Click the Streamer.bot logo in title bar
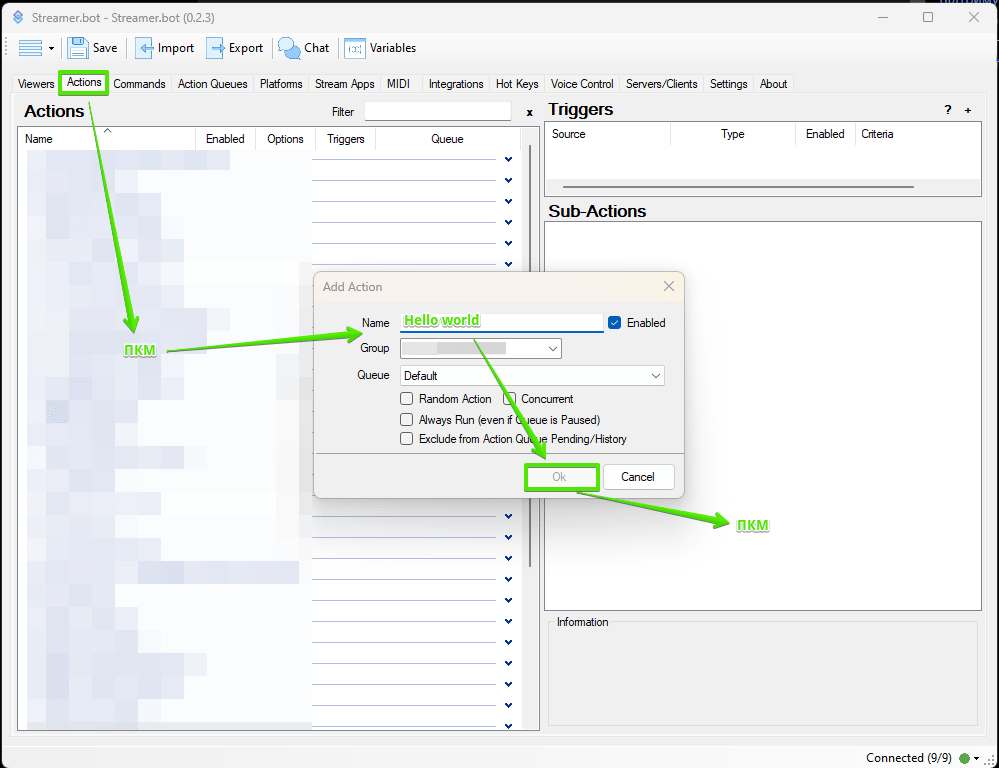The height and width of the screenshot is (768, 999). (18, 17)
